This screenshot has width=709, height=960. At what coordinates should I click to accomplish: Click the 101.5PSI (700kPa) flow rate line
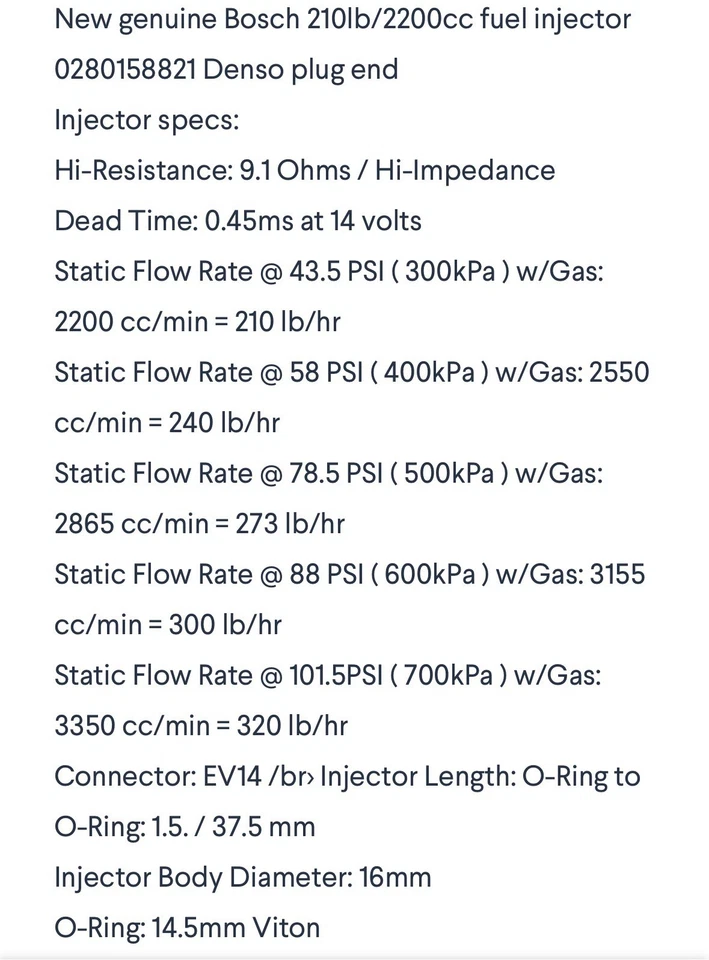pos(327,676)
